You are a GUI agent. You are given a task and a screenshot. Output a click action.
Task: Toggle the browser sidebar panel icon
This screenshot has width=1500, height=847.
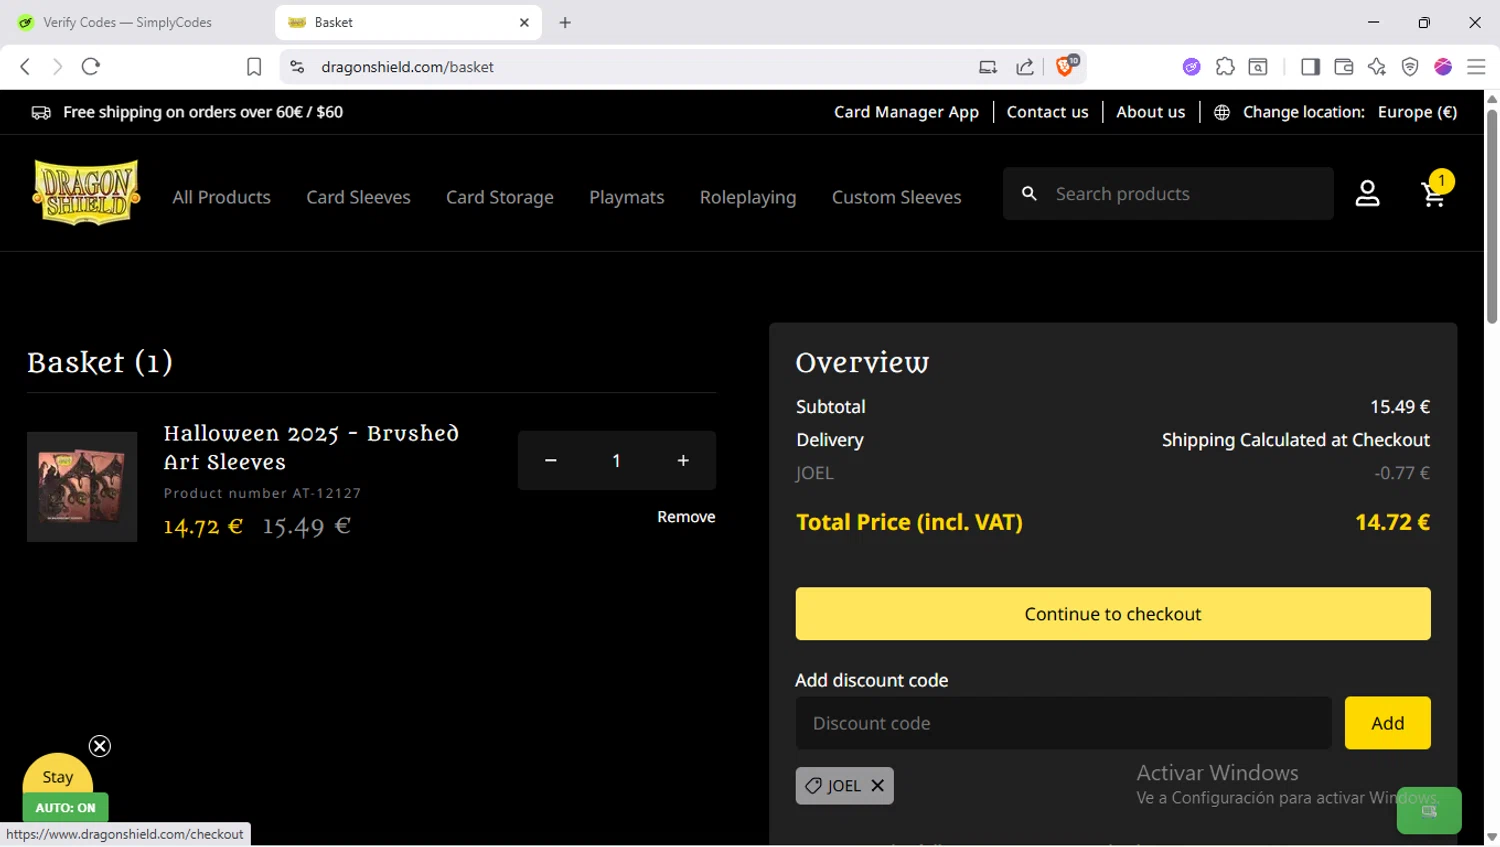tap(1310, 67)
